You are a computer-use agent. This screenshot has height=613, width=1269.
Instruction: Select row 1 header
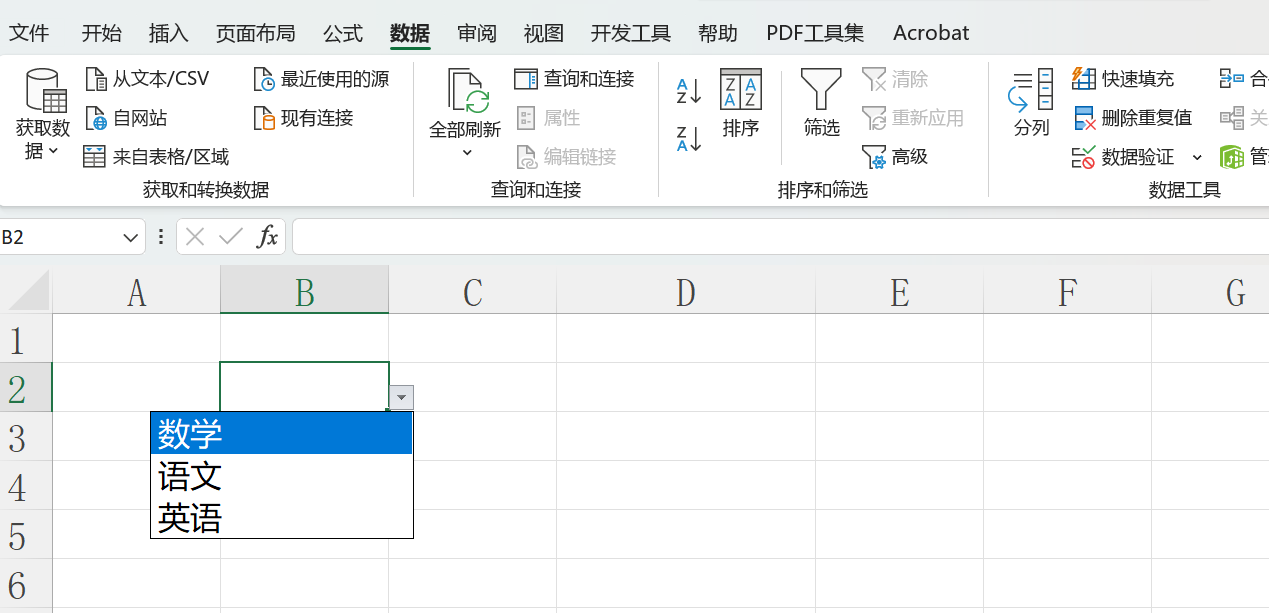pyautogui.click(x=26, y=339)
